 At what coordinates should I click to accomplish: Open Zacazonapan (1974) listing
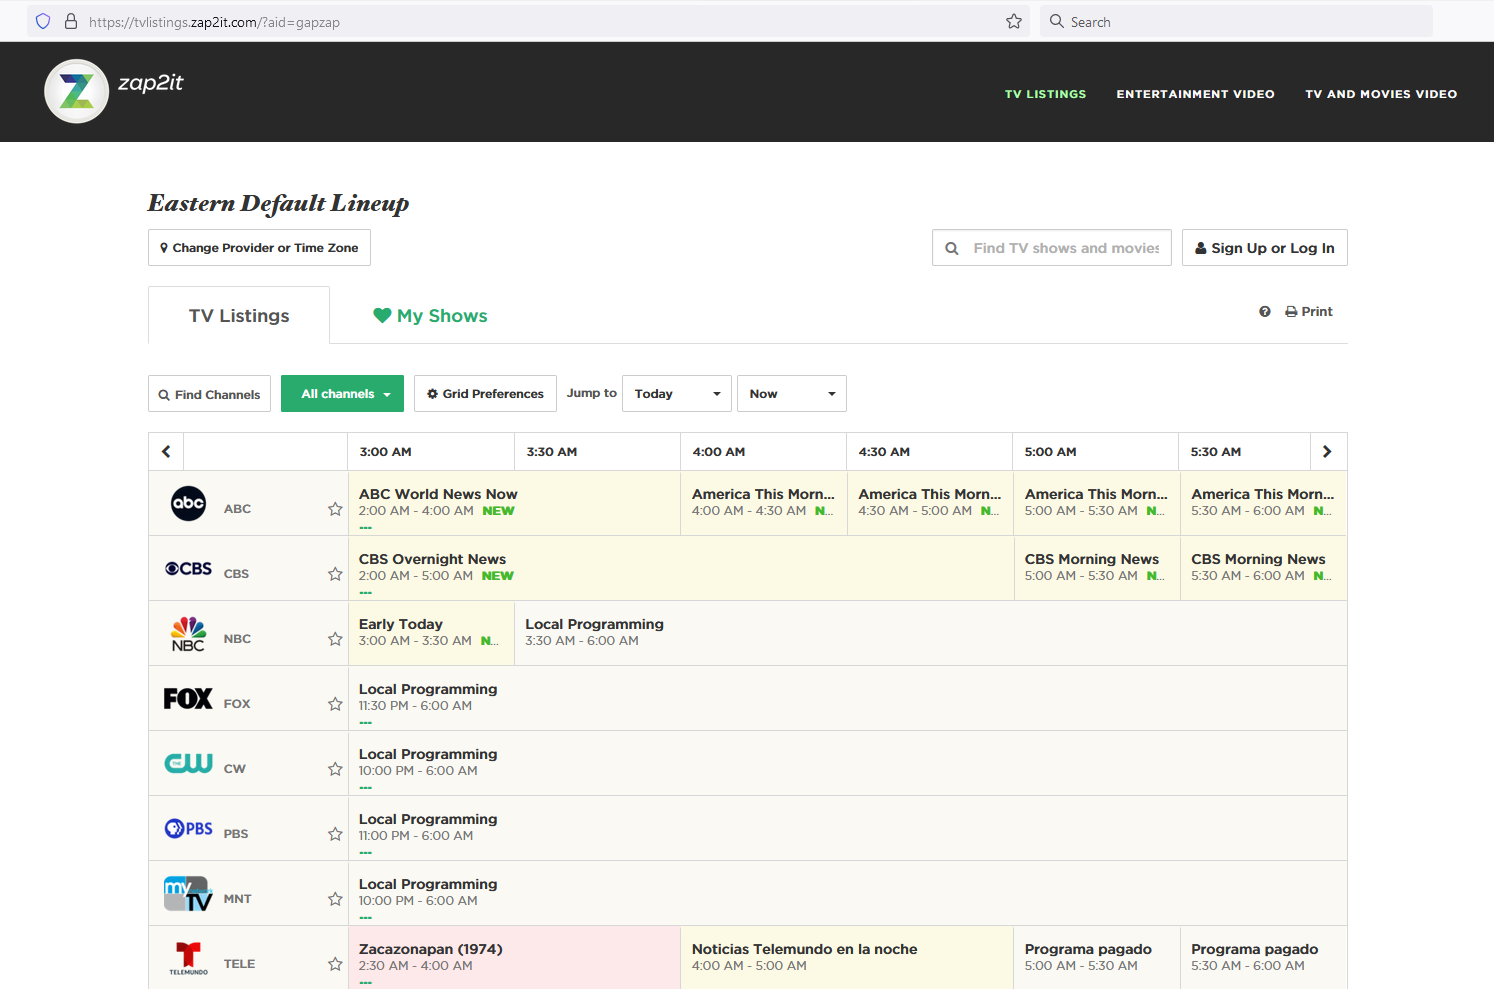(514, 958)
